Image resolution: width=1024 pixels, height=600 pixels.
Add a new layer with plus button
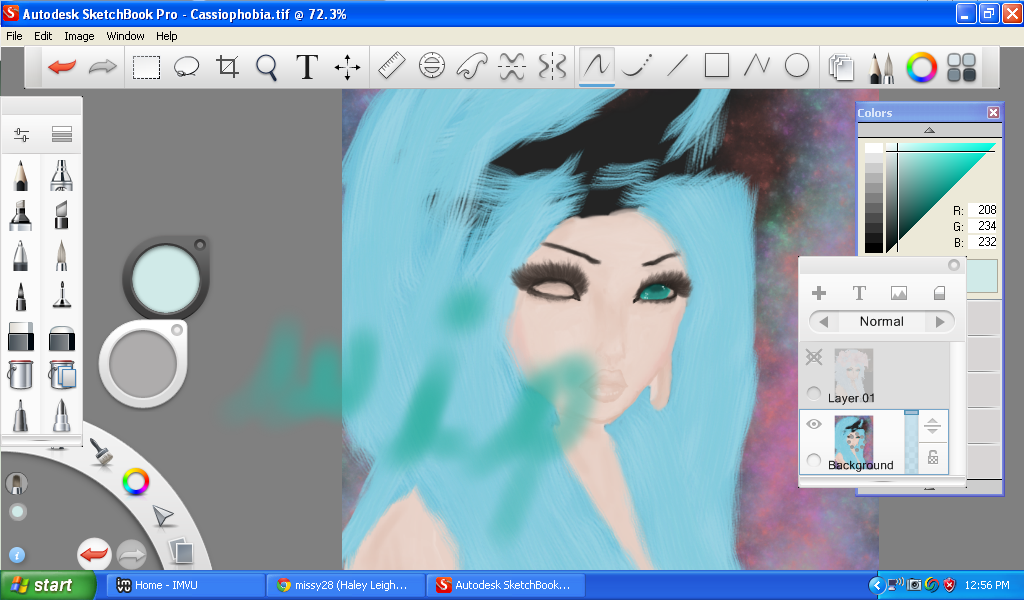coord(819,293)
